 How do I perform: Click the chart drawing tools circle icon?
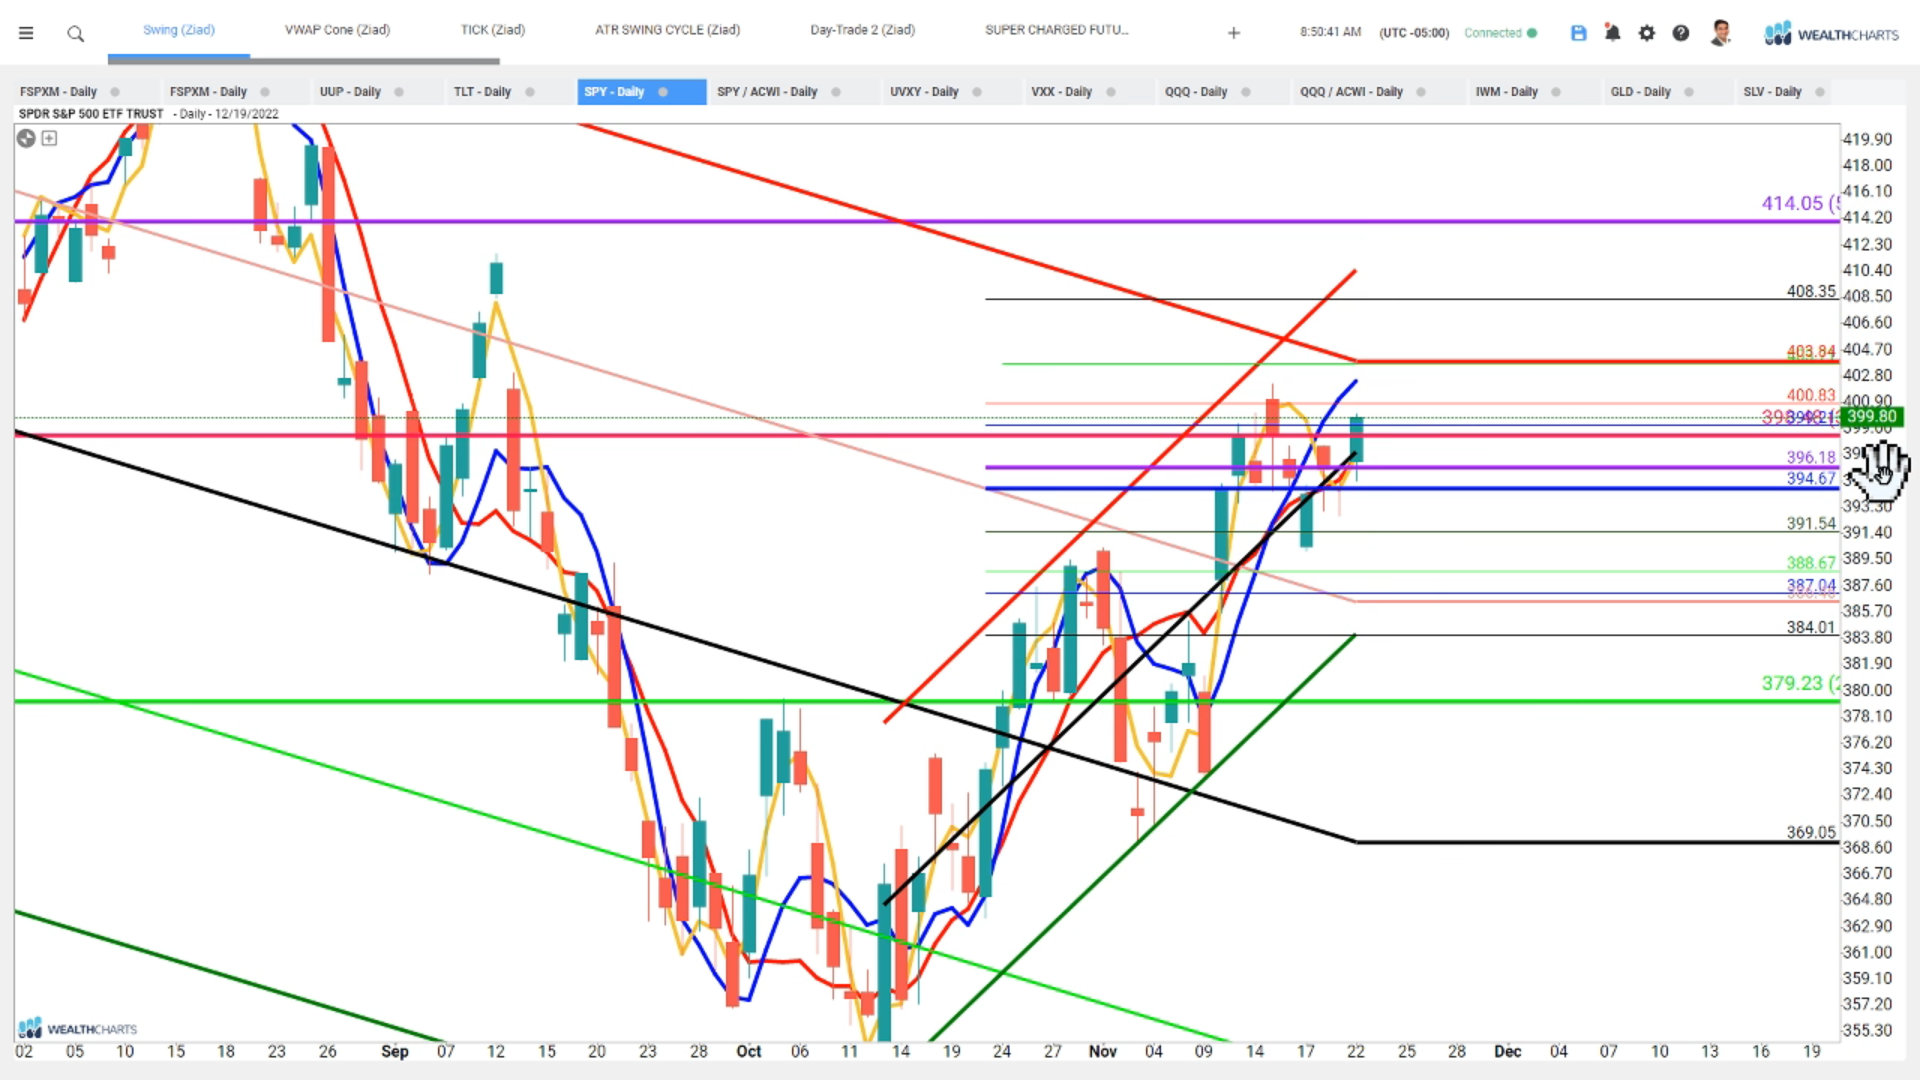(26, 138)
